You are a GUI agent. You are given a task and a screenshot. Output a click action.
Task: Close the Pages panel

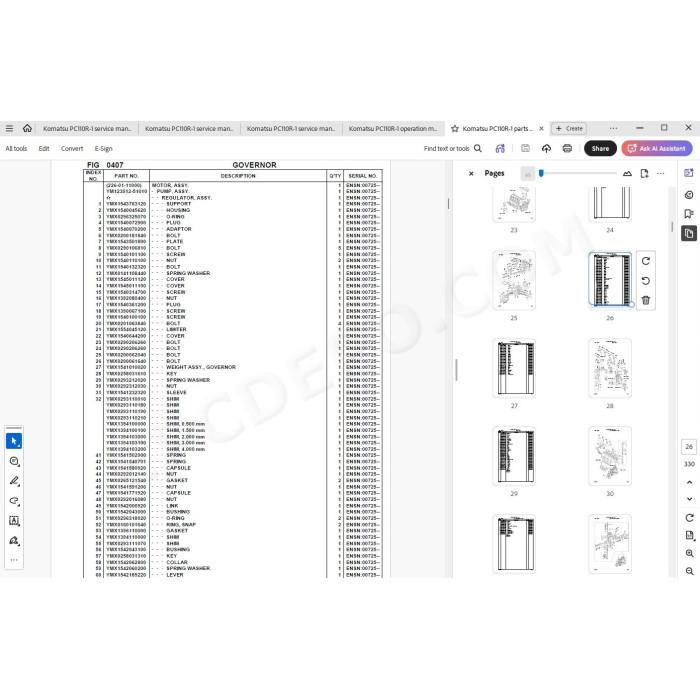[x=471, y=174]
